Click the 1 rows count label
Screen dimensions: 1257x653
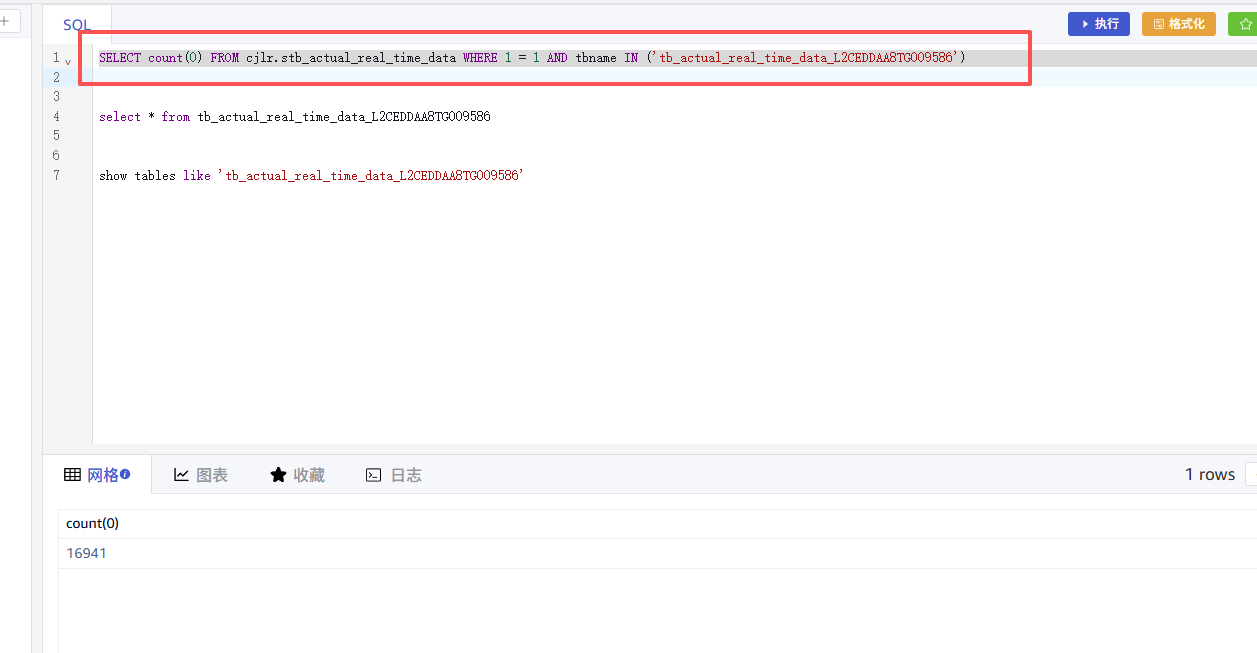point(1209,475)
